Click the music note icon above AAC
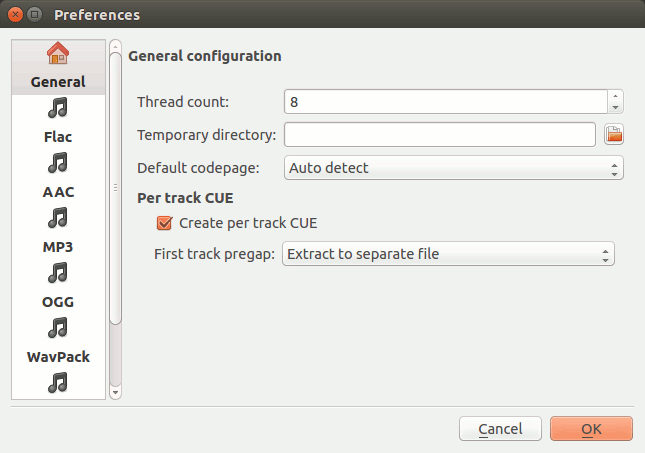 pos(58,162)
